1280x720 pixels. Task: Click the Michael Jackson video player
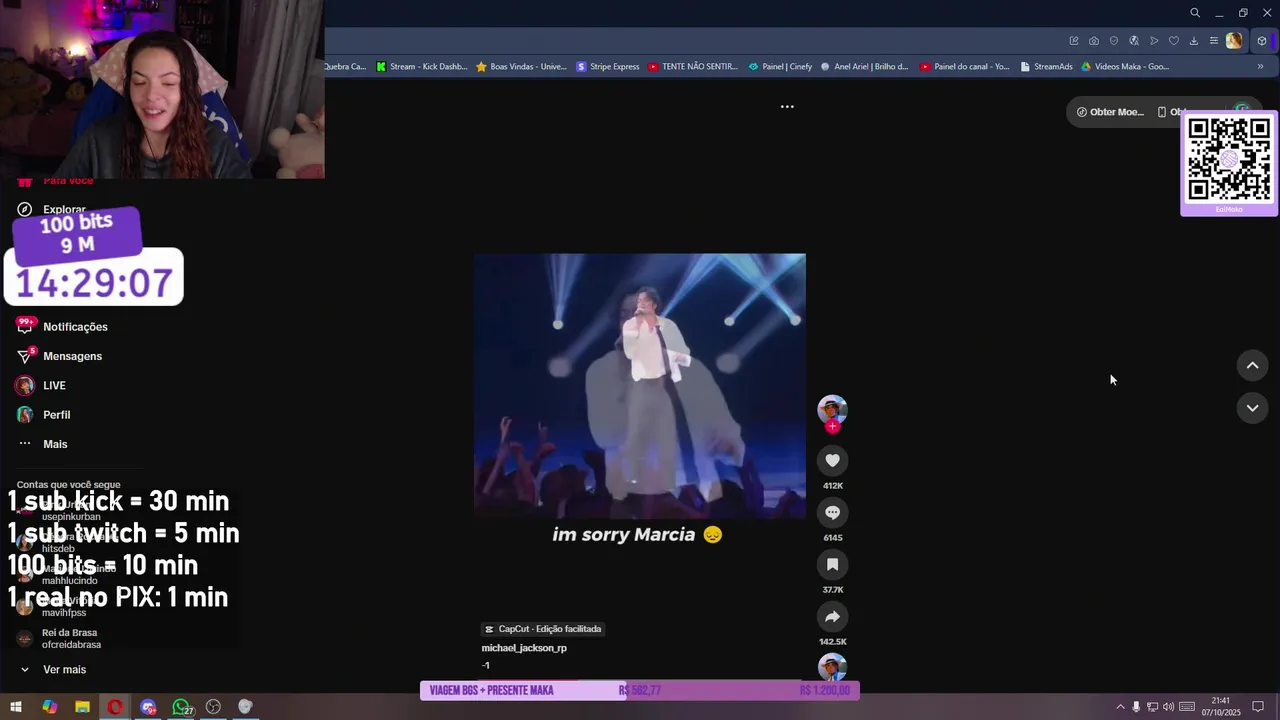(x=640, y=385)
